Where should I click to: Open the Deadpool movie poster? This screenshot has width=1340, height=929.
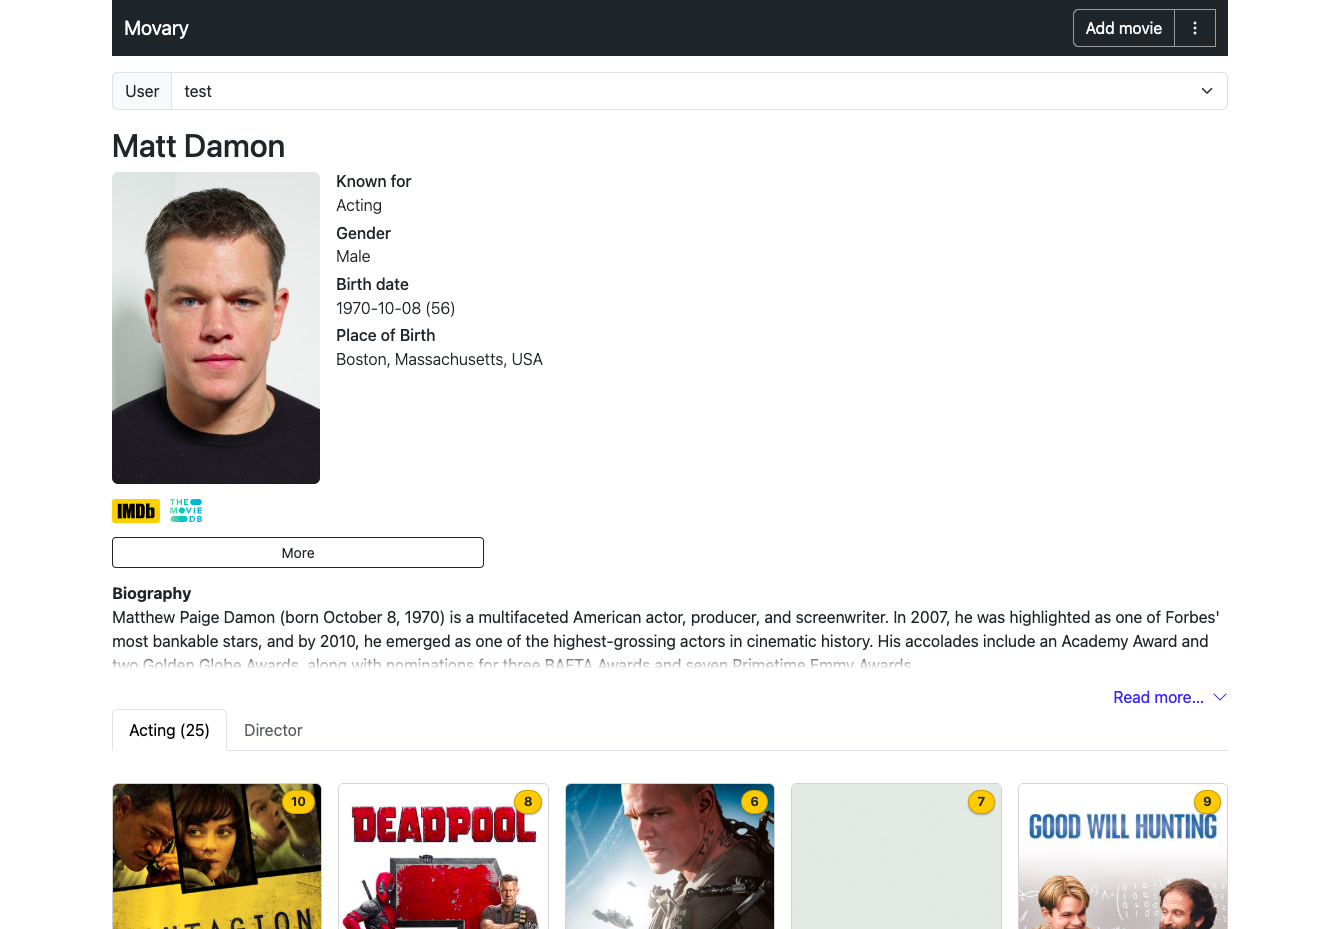[443, 856]
